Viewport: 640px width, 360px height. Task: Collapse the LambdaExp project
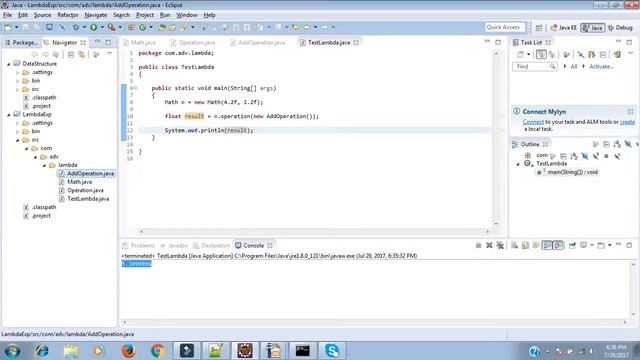point(9,115)
